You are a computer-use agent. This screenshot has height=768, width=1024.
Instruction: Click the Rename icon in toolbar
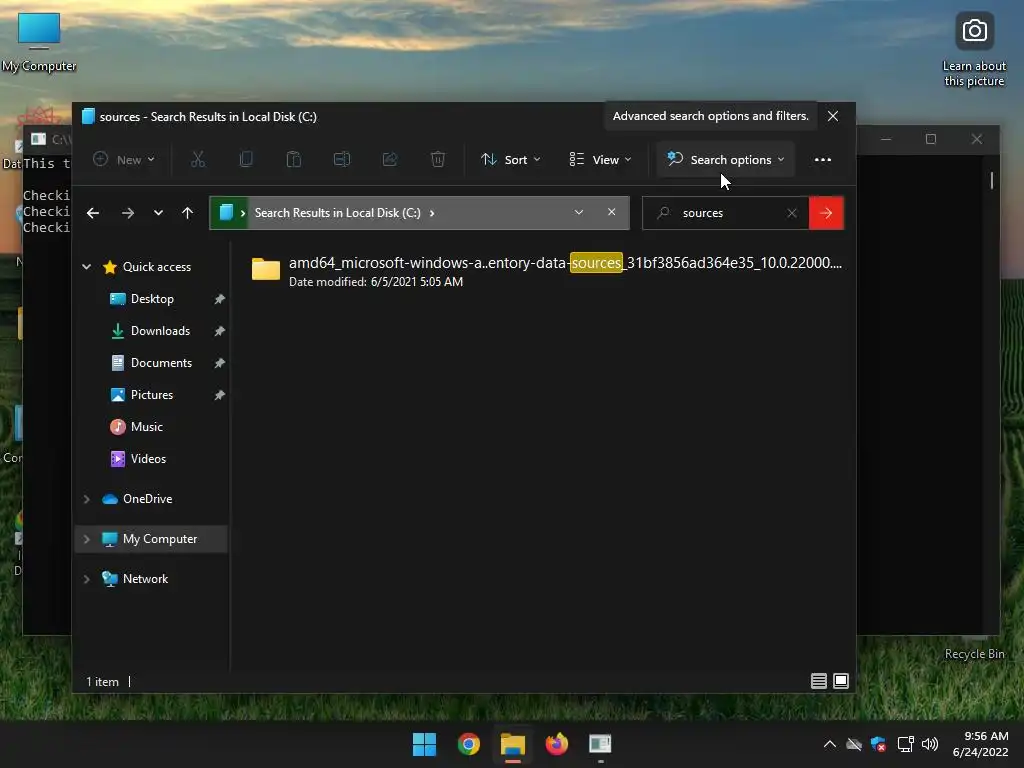(x=342, y=159)
